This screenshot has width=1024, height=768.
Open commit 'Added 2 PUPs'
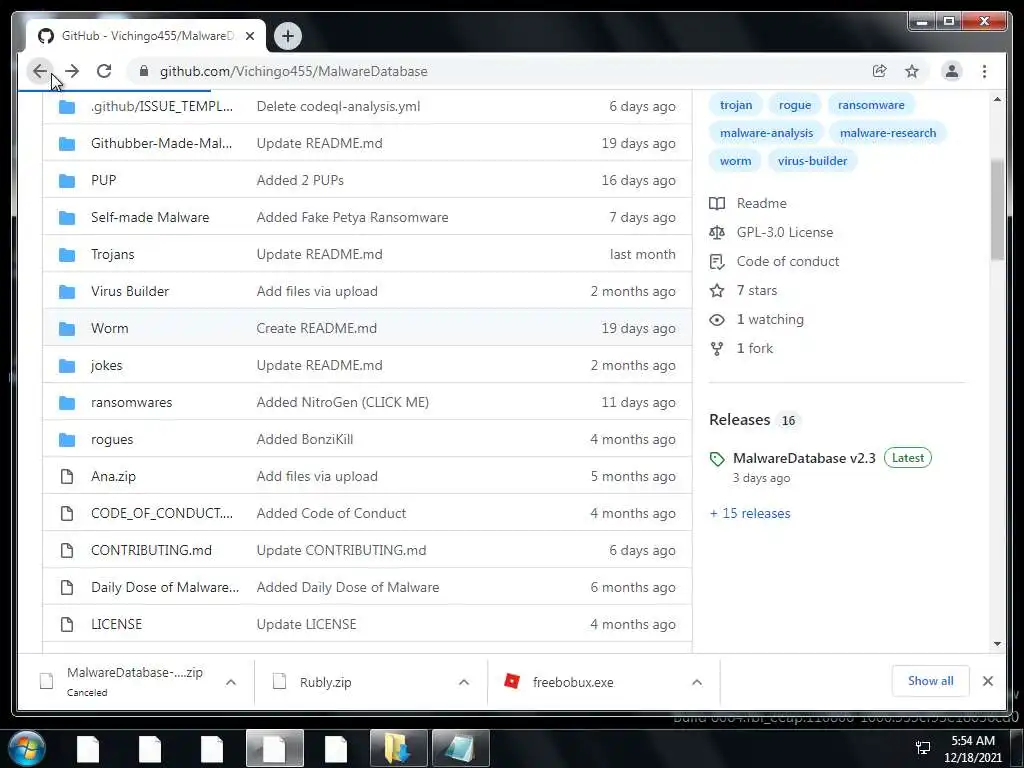tap(300, 180)
